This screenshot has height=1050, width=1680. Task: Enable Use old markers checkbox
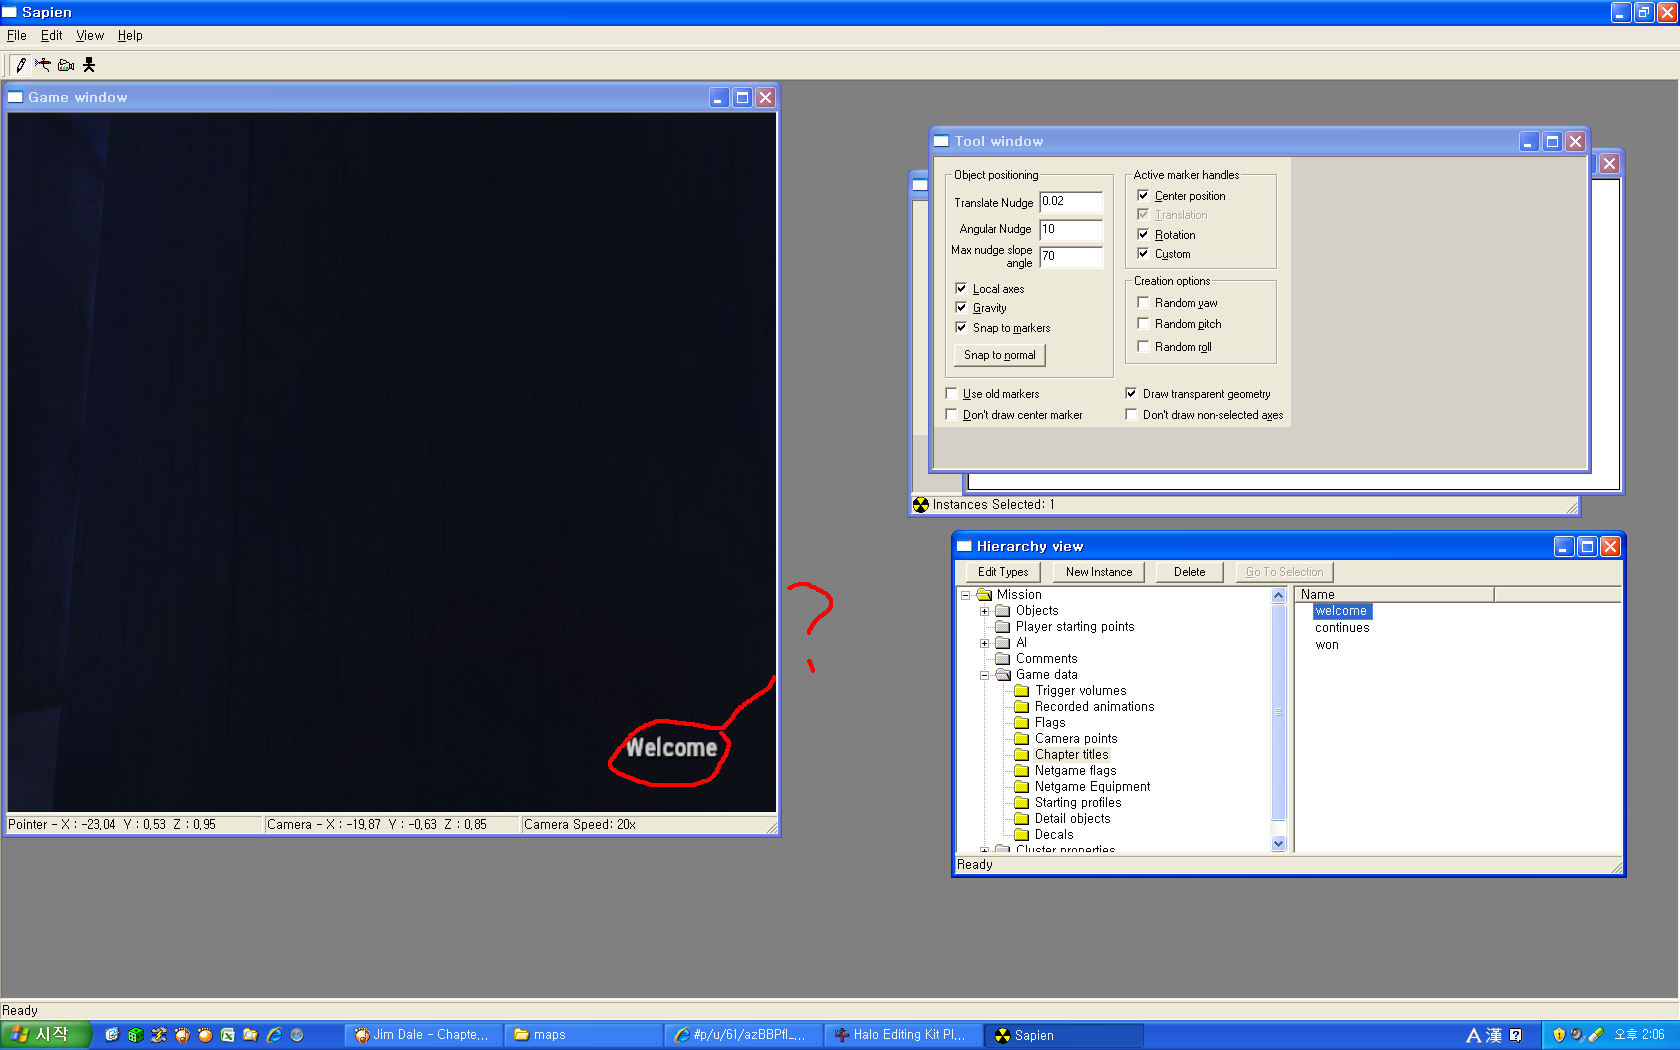tap(951, 393)
